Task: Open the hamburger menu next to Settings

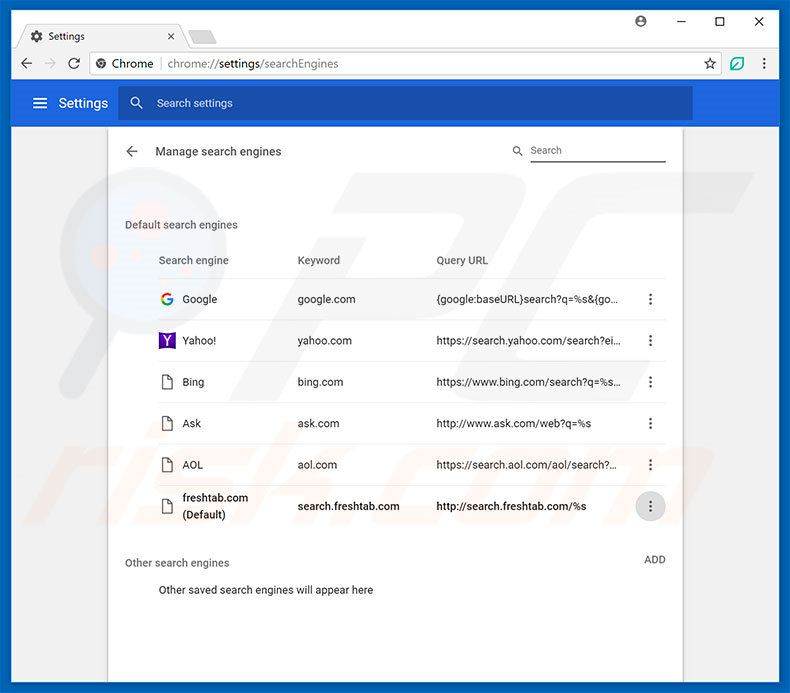Action: (40, 103)
